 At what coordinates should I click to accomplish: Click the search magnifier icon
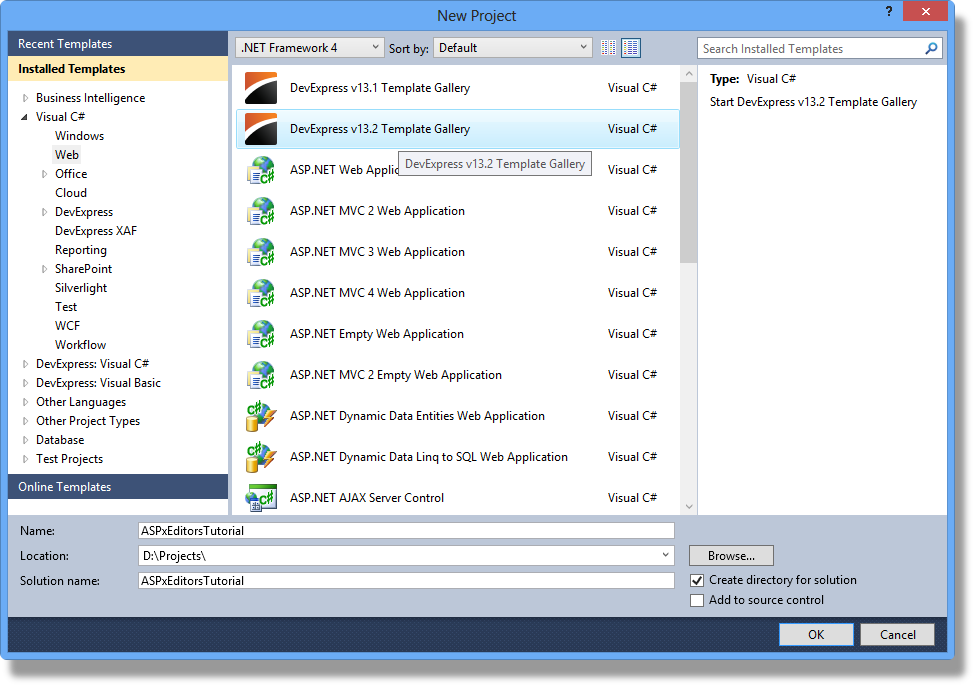tap(931, 48)
